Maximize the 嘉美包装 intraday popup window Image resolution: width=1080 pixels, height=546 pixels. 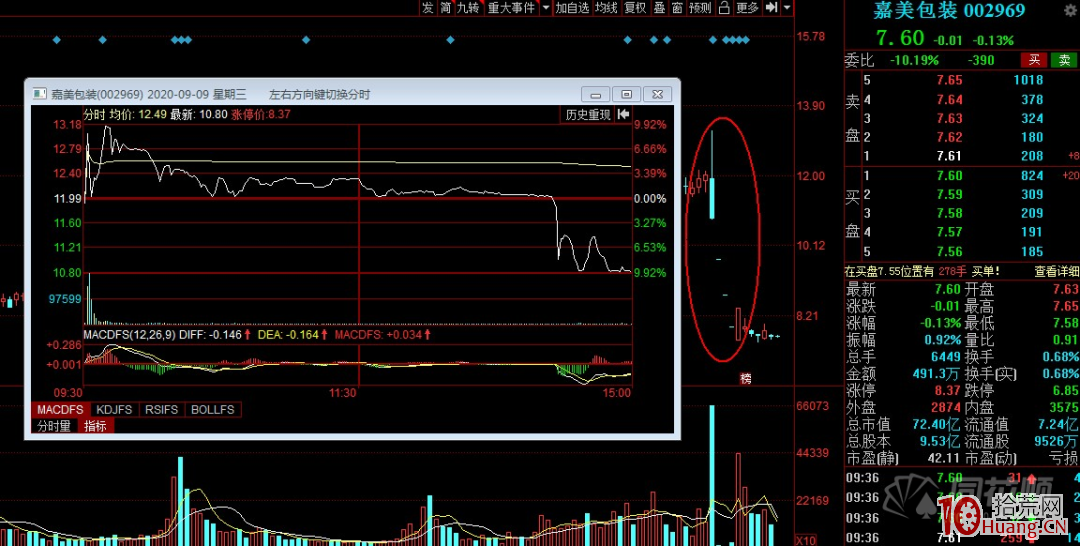(626, 94)
